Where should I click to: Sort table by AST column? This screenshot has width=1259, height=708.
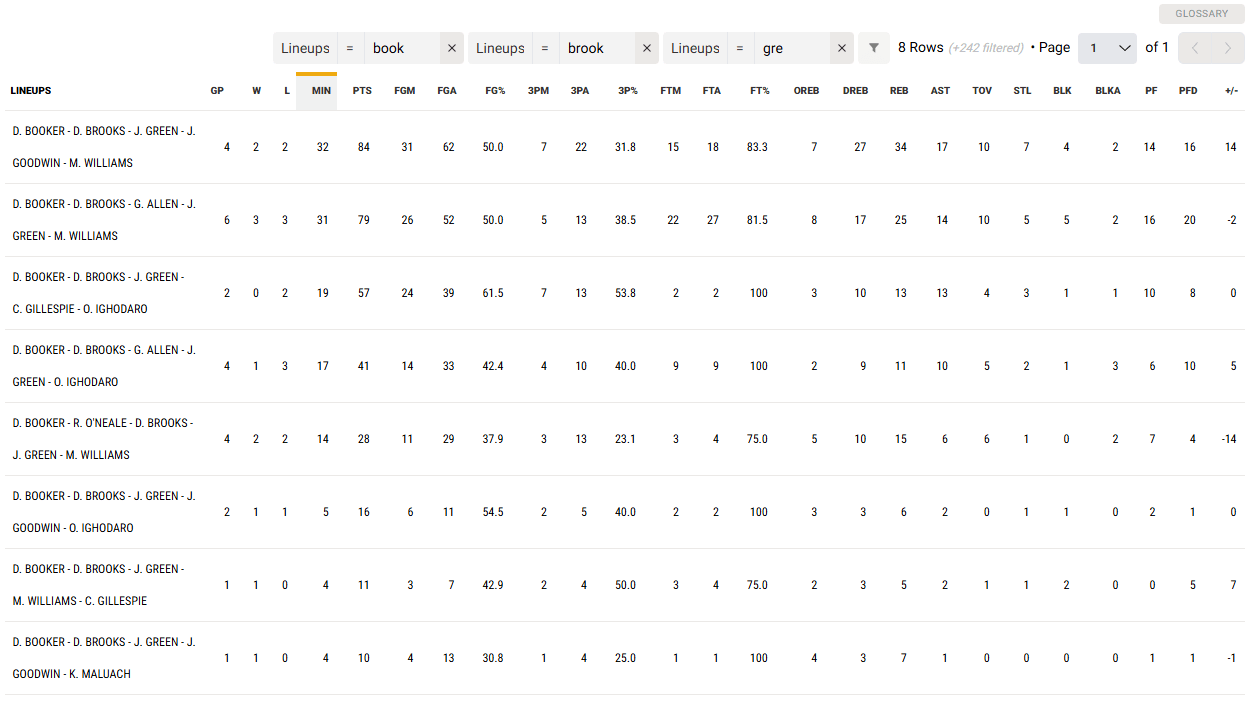tap(940, 91)
